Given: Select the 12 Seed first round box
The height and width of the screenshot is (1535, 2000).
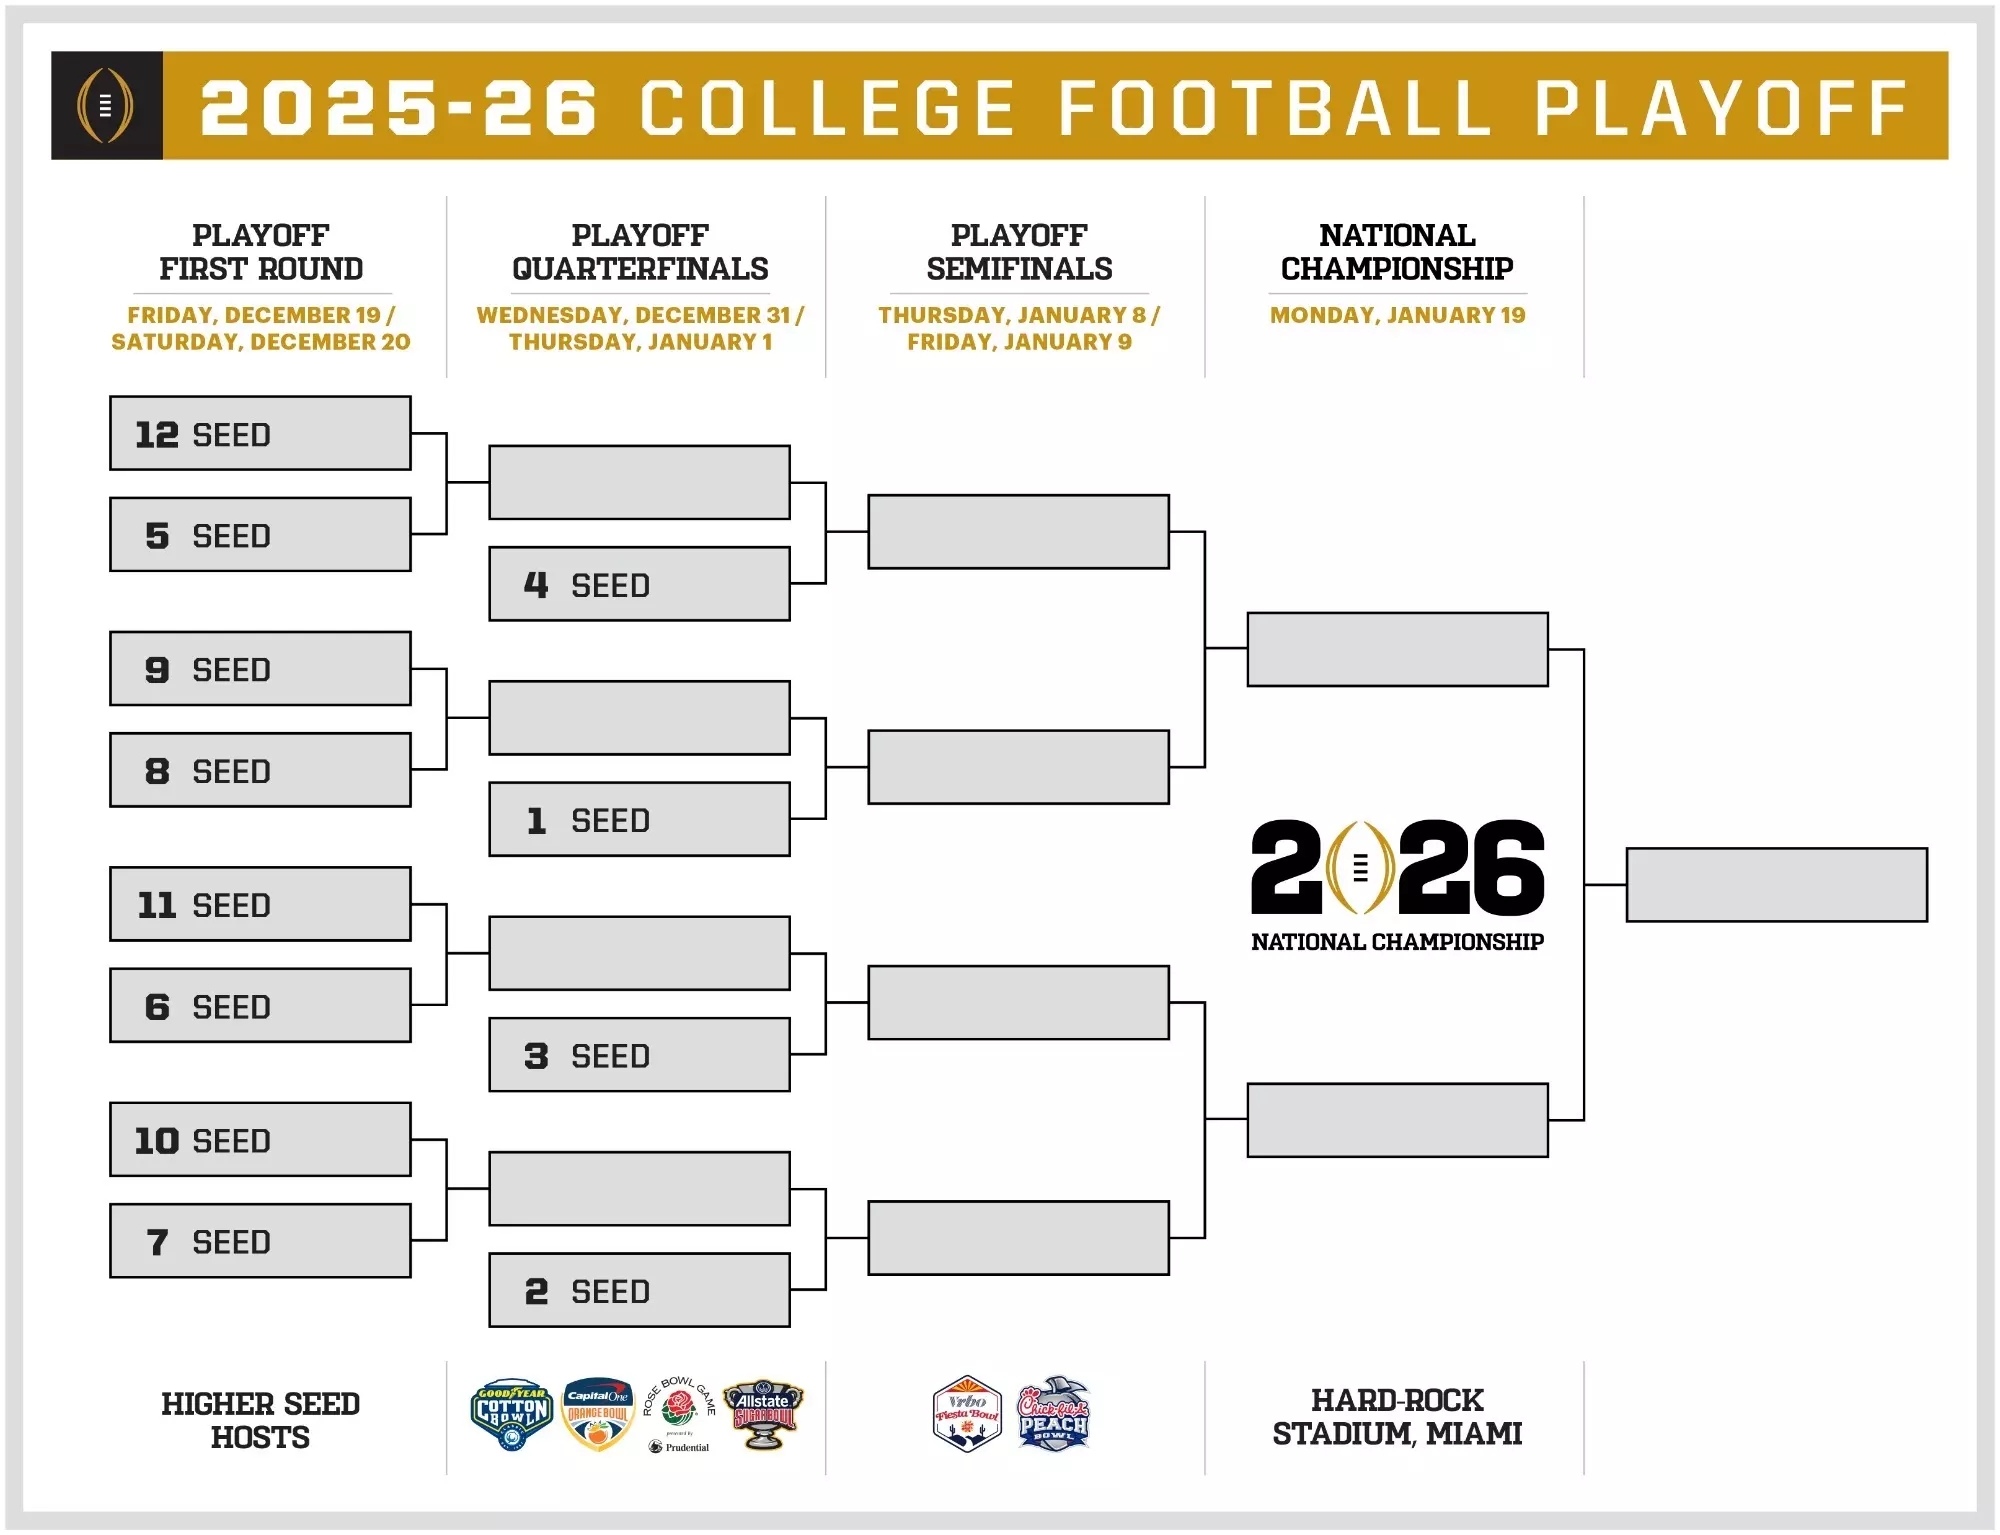Looking at the screenshot, I should pos(260,434).
